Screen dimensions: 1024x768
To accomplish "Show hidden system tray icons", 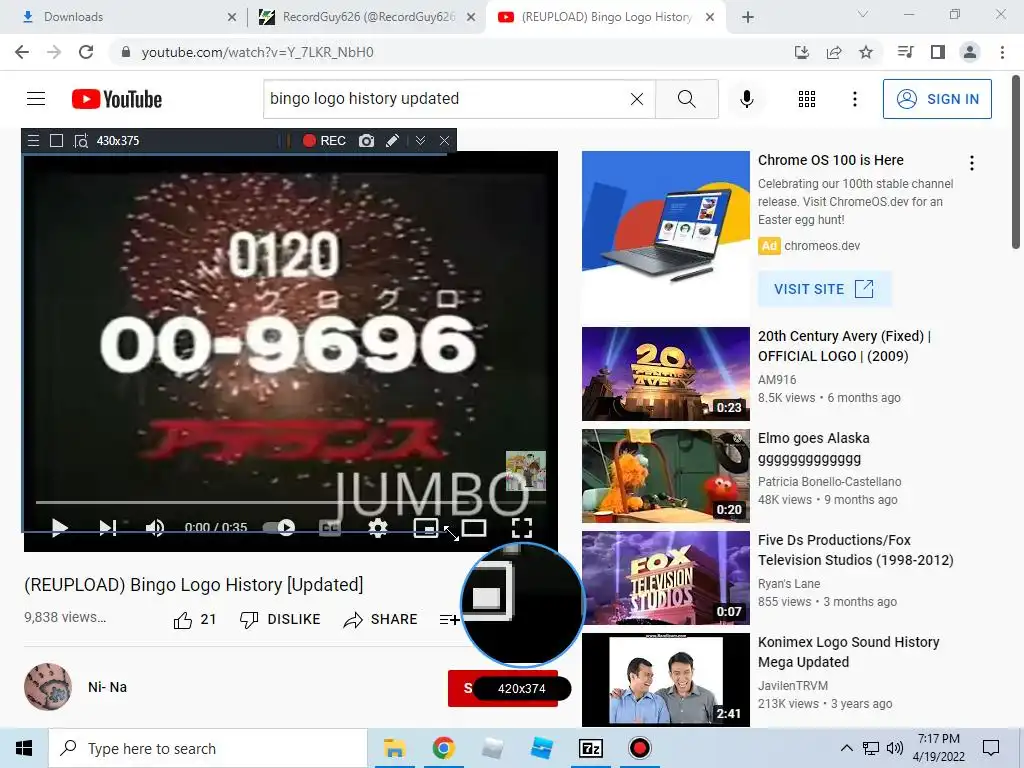I will [846, 748].
